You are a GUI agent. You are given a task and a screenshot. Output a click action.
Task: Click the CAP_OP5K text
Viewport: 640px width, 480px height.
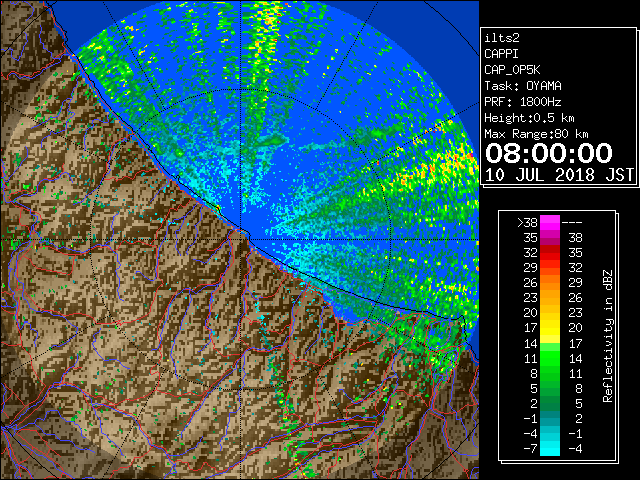[512, 70]
